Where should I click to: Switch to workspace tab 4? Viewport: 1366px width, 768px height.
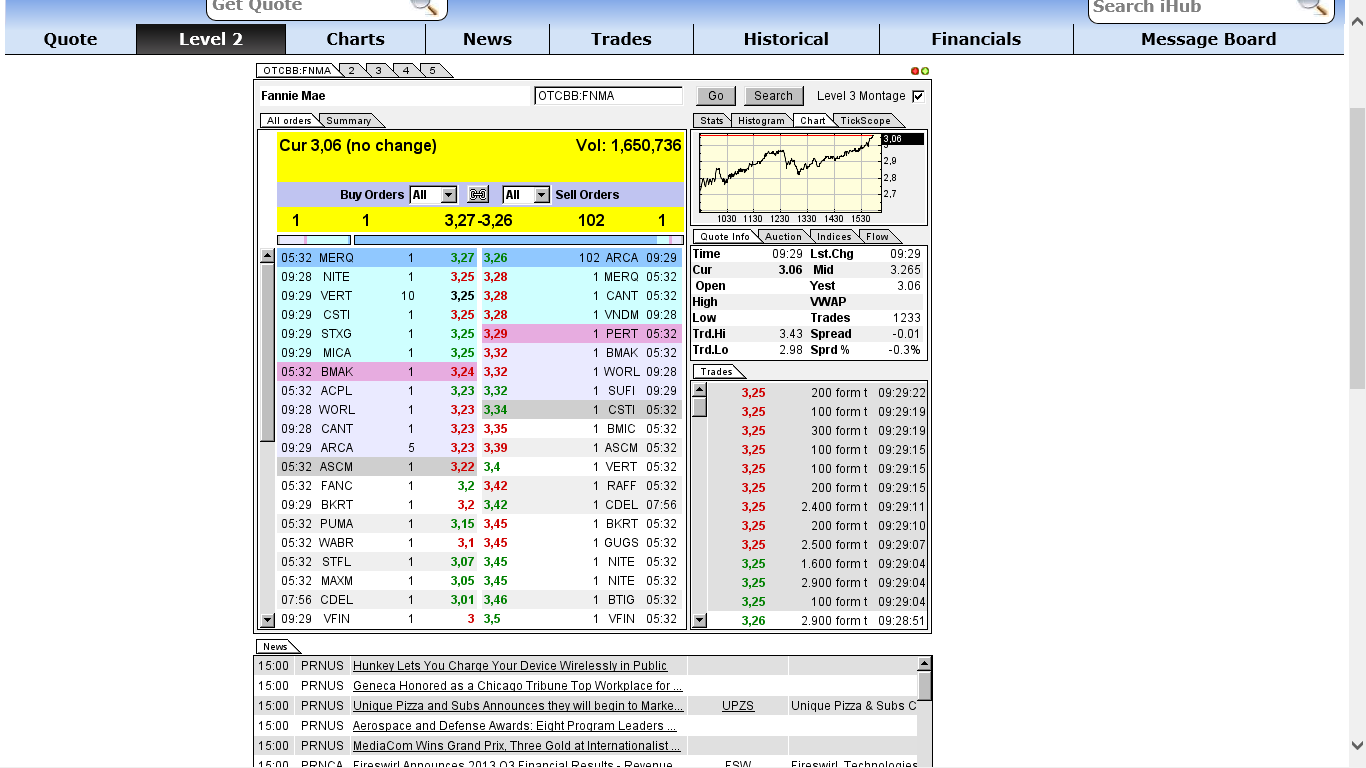tap(406, 70)
